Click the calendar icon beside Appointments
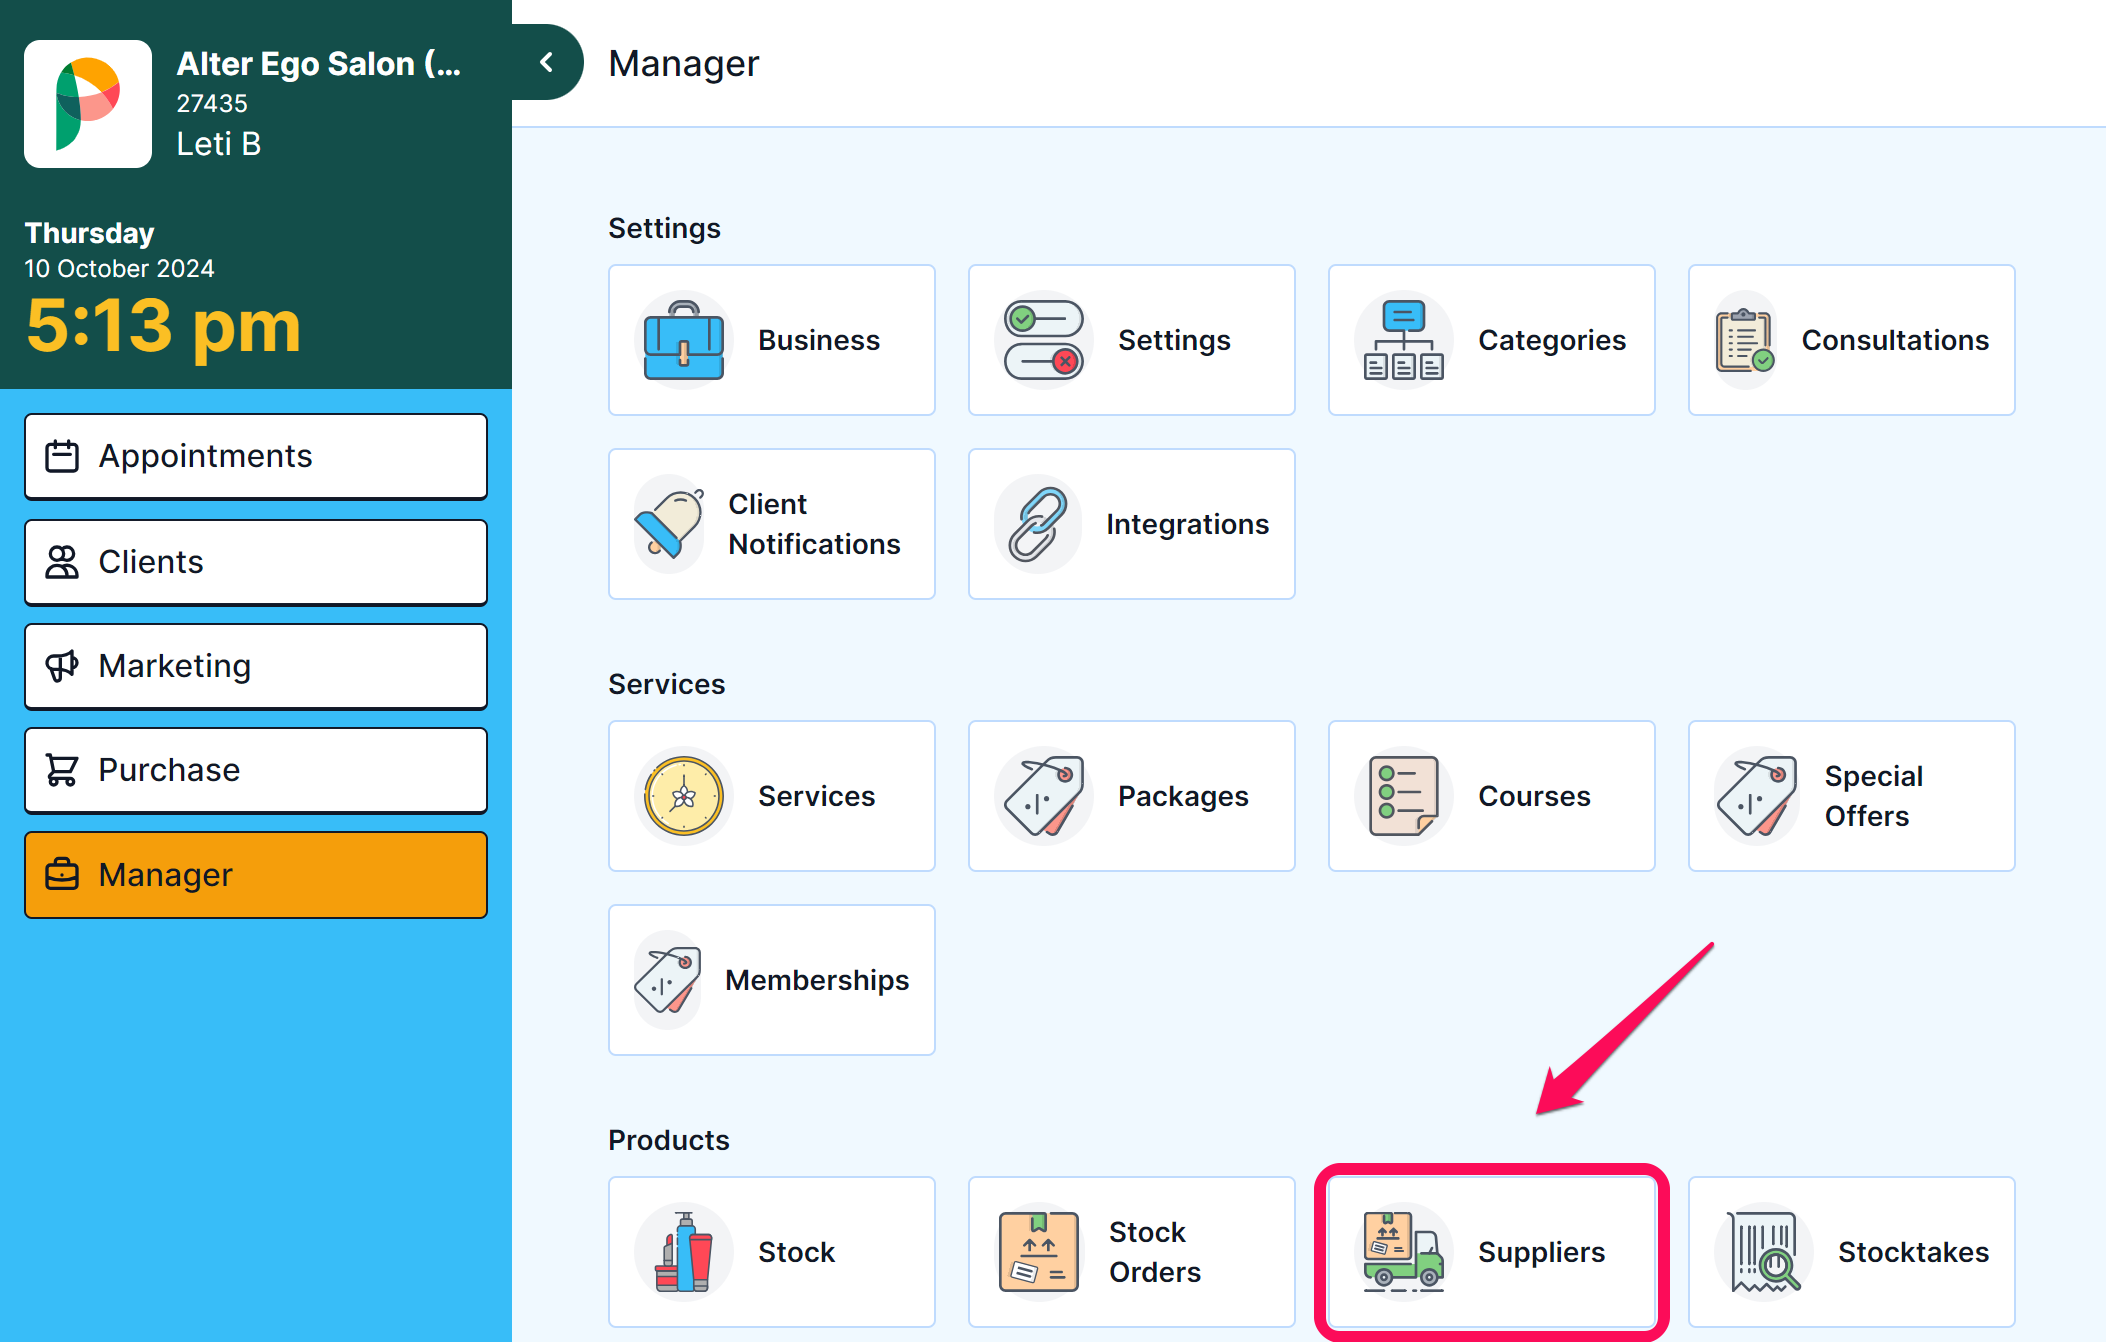Viewport: 2106px width, 1342px height. coord(62,456)
